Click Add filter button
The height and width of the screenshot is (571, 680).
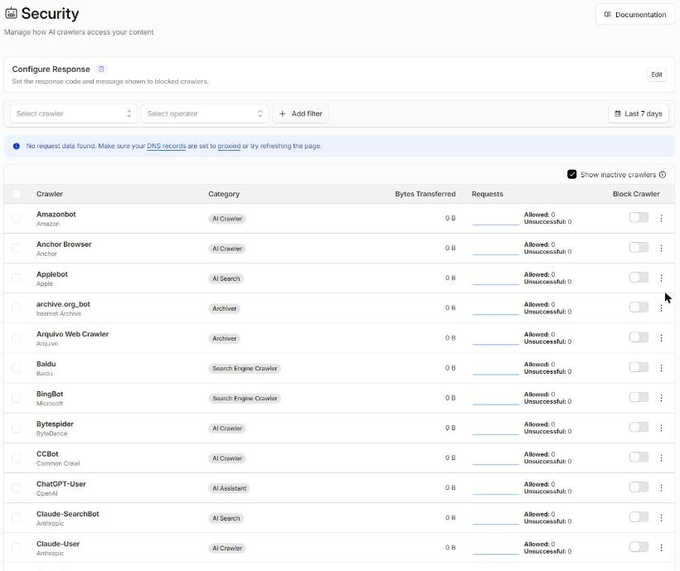point(300,114)
